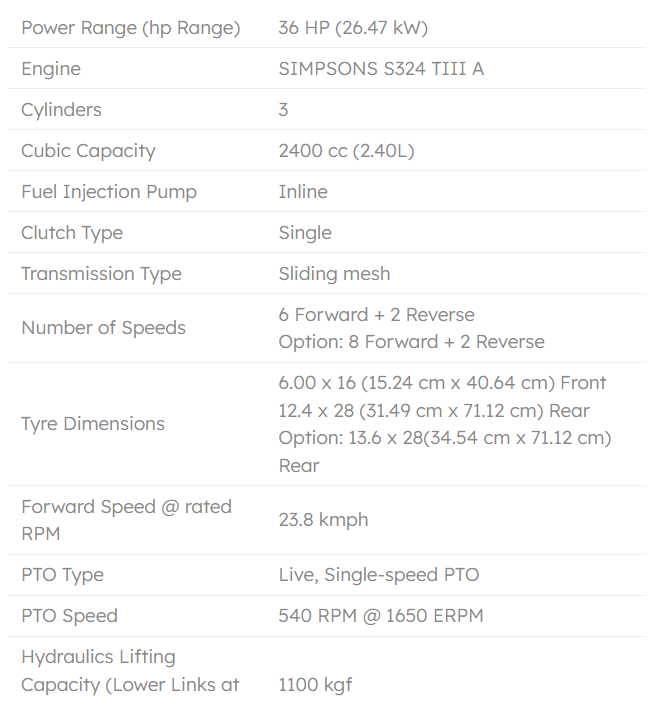Select the "Sliding mesh" transmission value
Viewport: 672px width, 708px height.
click(334, 274)
